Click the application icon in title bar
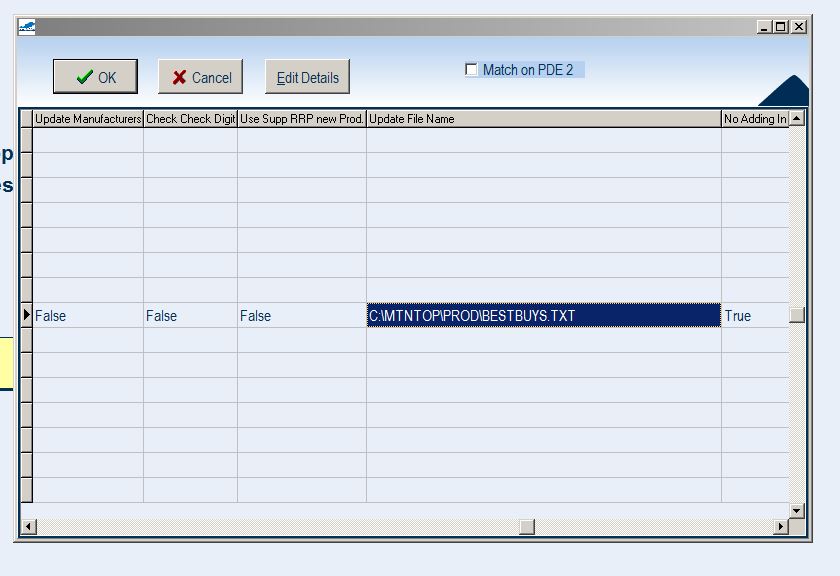The image size is (840, 576). tap(27, 27)
